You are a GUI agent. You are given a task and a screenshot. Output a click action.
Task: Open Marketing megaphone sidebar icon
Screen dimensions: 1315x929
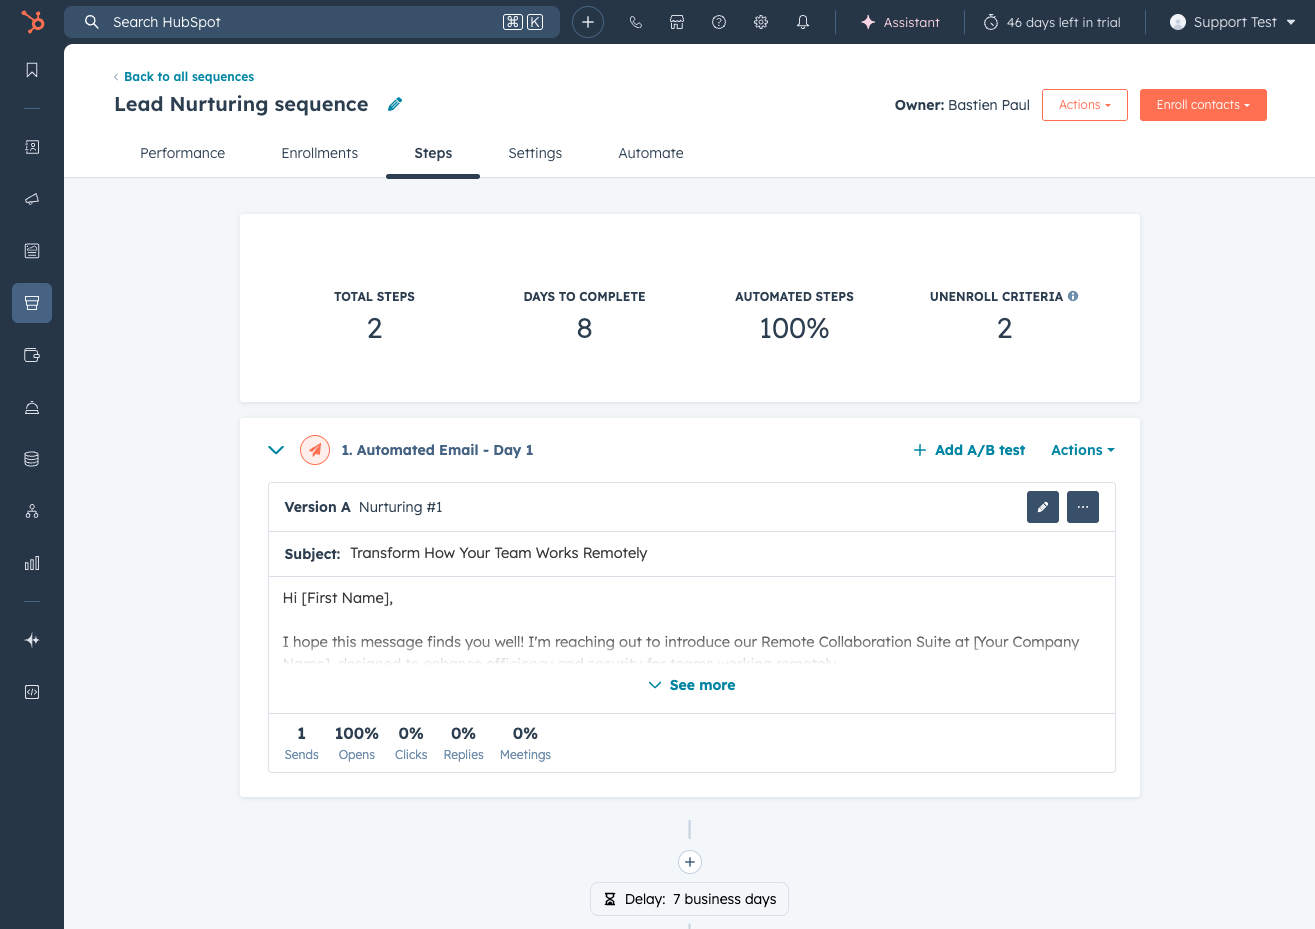point(32,199)
